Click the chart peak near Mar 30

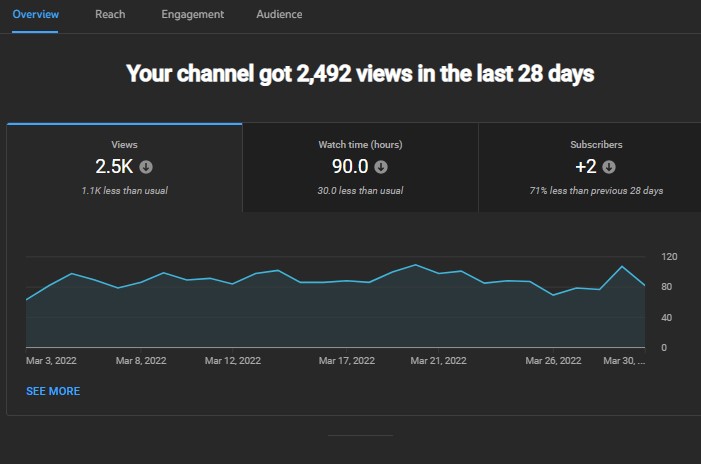pyautogui.click(x=622, y=267)
